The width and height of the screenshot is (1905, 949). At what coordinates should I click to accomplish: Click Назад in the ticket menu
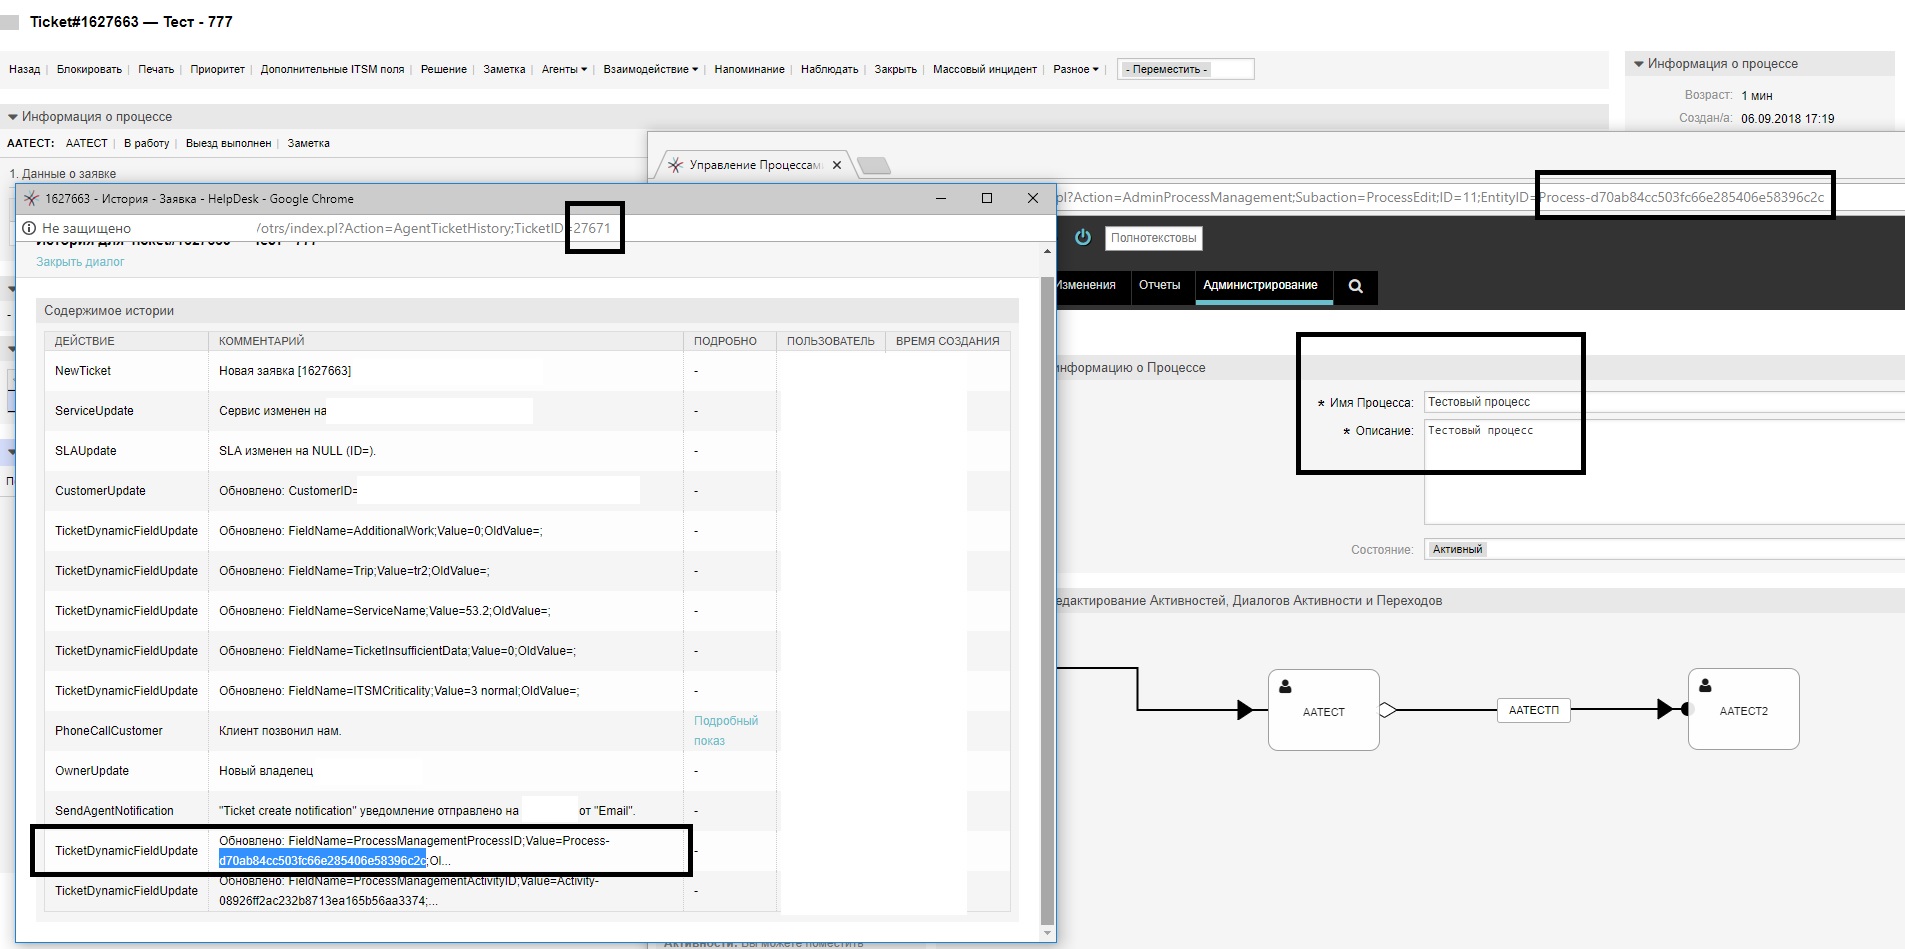(24, 69)
